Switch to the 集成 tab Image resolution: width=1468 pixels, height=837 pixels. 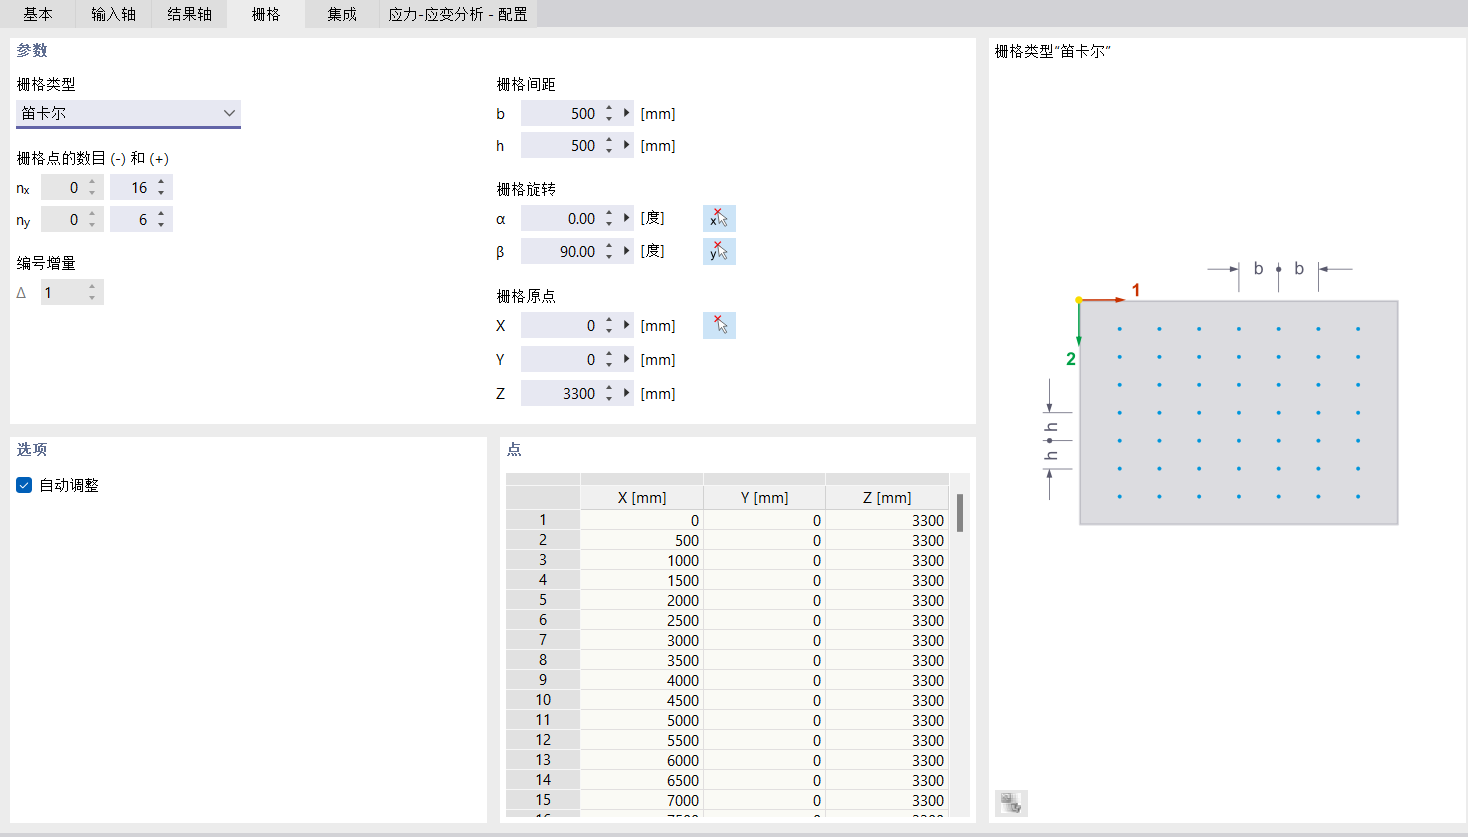tap(342, 14)
